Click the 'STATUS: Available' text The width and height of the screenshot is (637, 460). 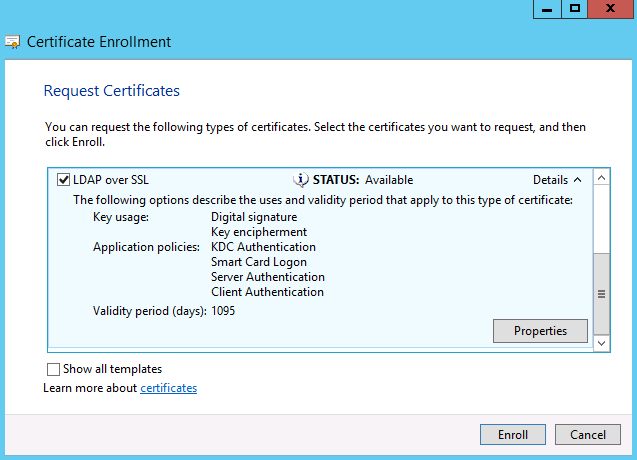click(x=362, y=180)
